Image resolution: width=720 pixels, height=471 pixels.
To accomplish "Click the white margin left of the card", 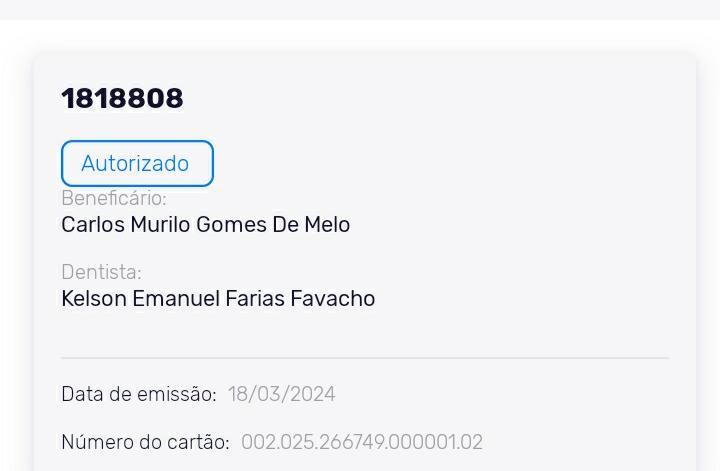I will tap(16, 250).
